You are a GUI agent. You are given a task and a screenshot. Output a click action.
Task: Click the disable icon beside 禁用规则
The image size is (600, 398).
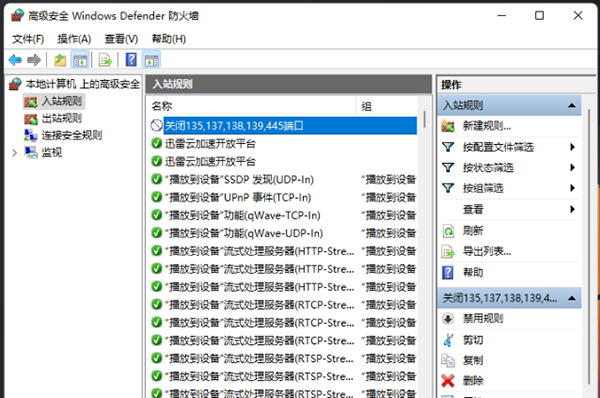click(448, 318)
